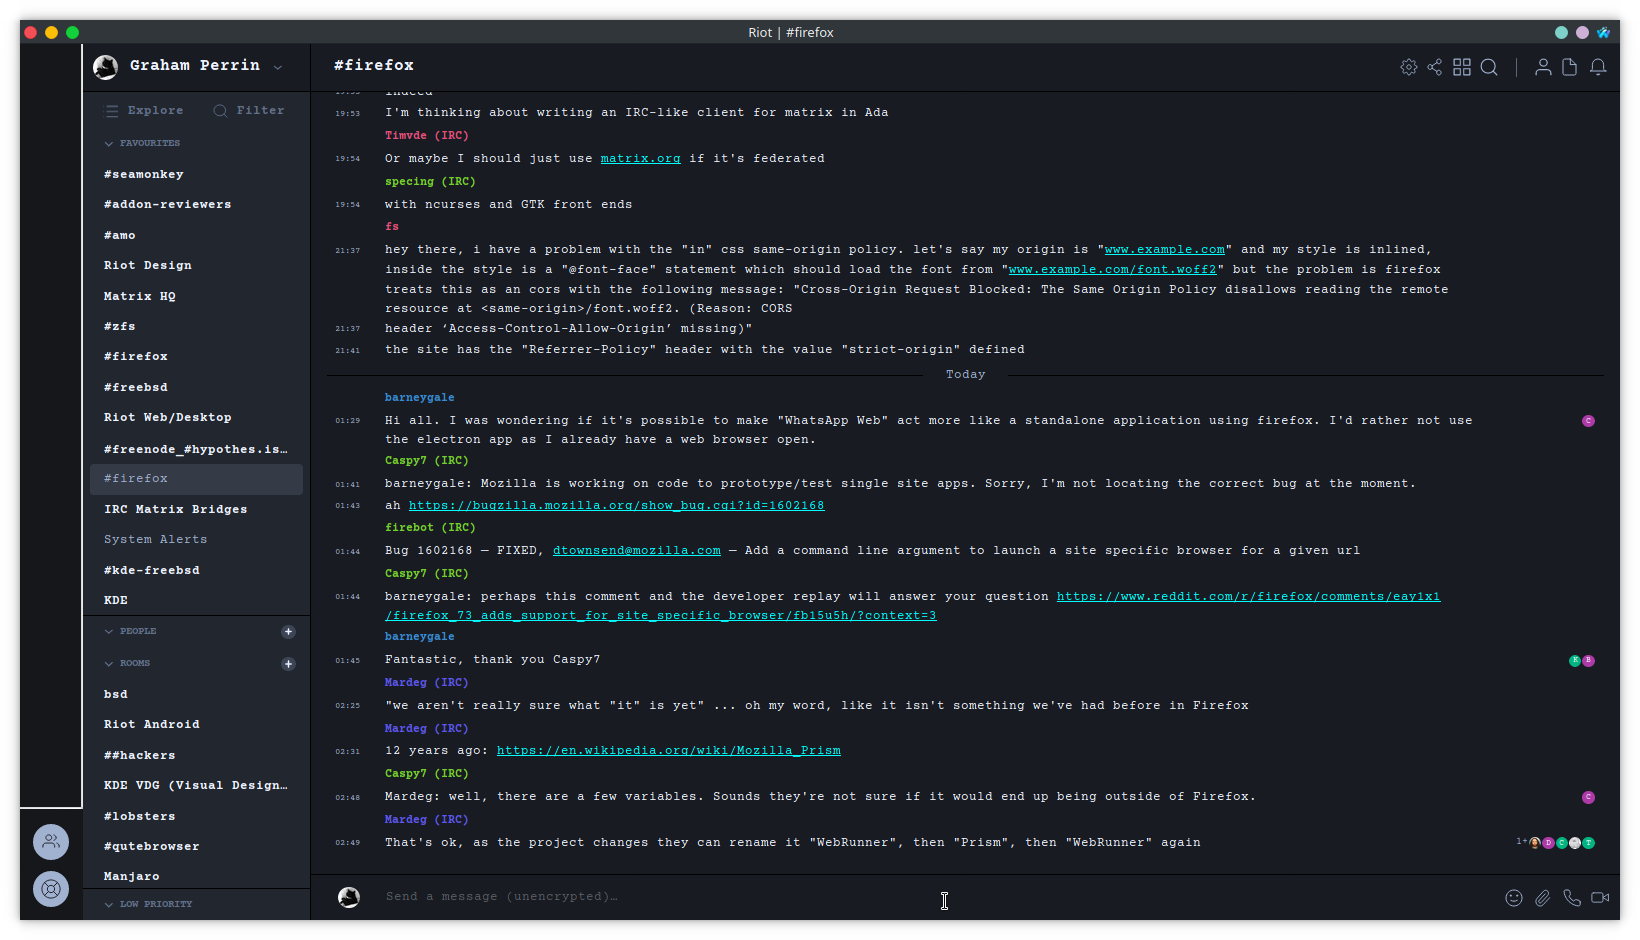Viewport: 1640px width, 940px height.
Task: Open the room files icon
Action: click(1570, 67)
